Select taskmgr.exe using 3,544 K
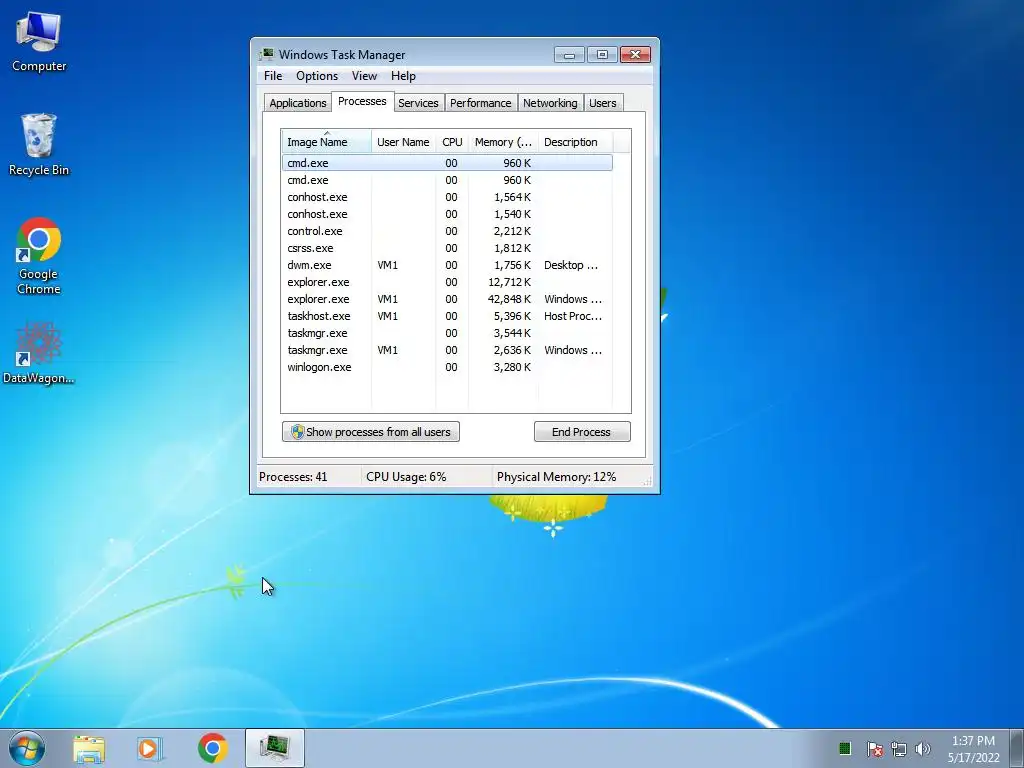1024x768 pixels. click(x=447, y=332)
